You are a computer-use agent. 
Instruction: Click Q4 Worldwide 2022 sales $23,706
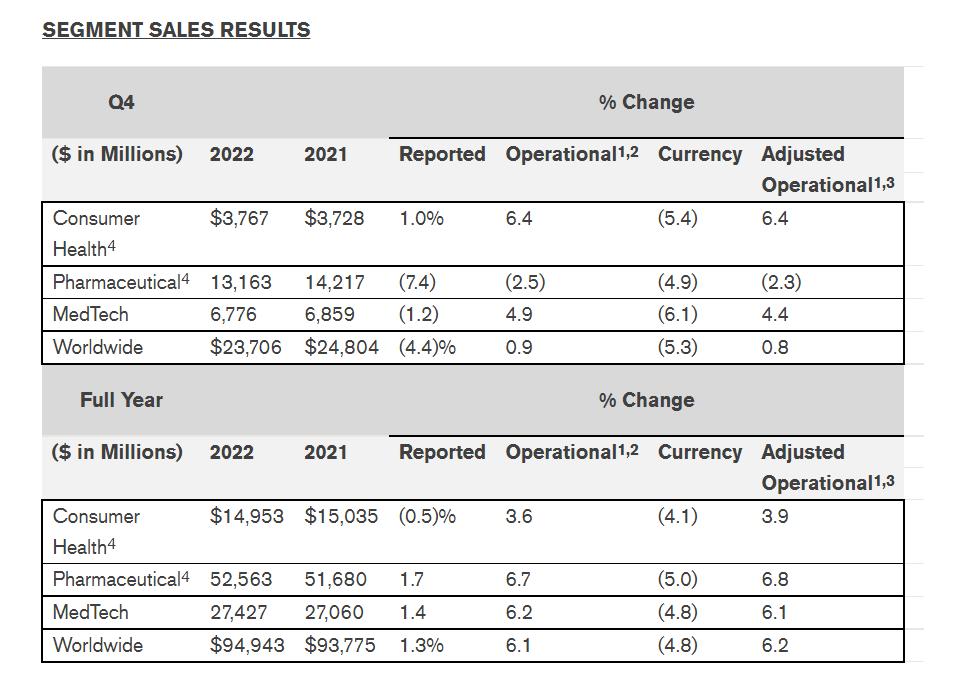click(x=245, y=347)
